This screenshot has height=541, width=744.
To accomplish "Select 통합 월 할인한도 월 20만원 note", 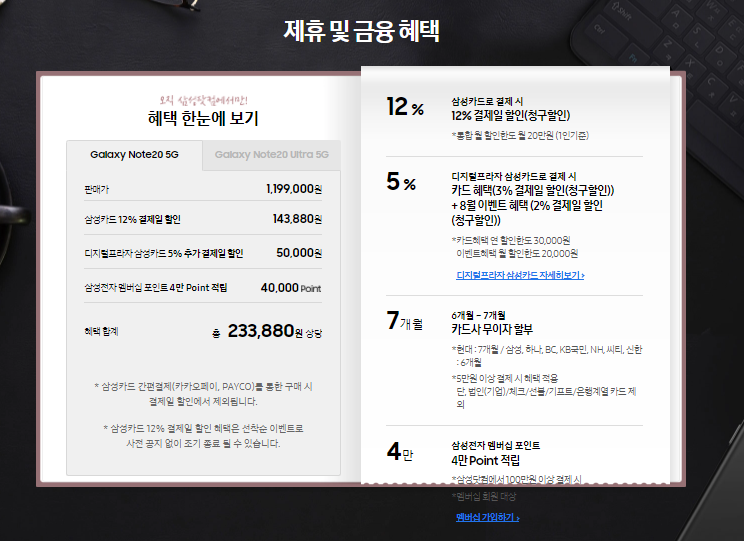I will (x=520, y=136).
